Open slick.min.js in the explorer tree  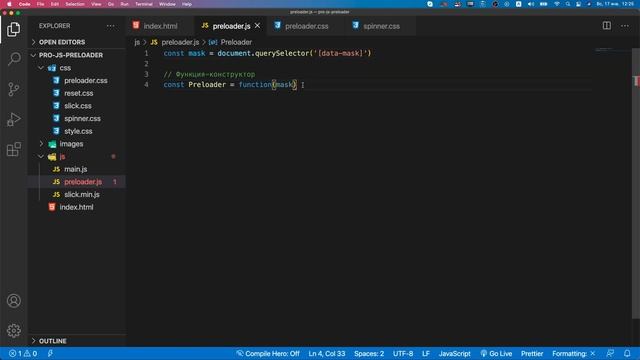(82, 194)
